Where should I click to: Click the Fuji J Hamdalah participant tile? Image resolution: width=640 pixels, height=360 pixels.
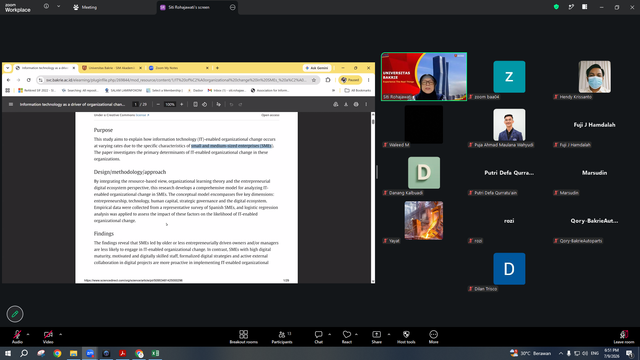[594, 125]
